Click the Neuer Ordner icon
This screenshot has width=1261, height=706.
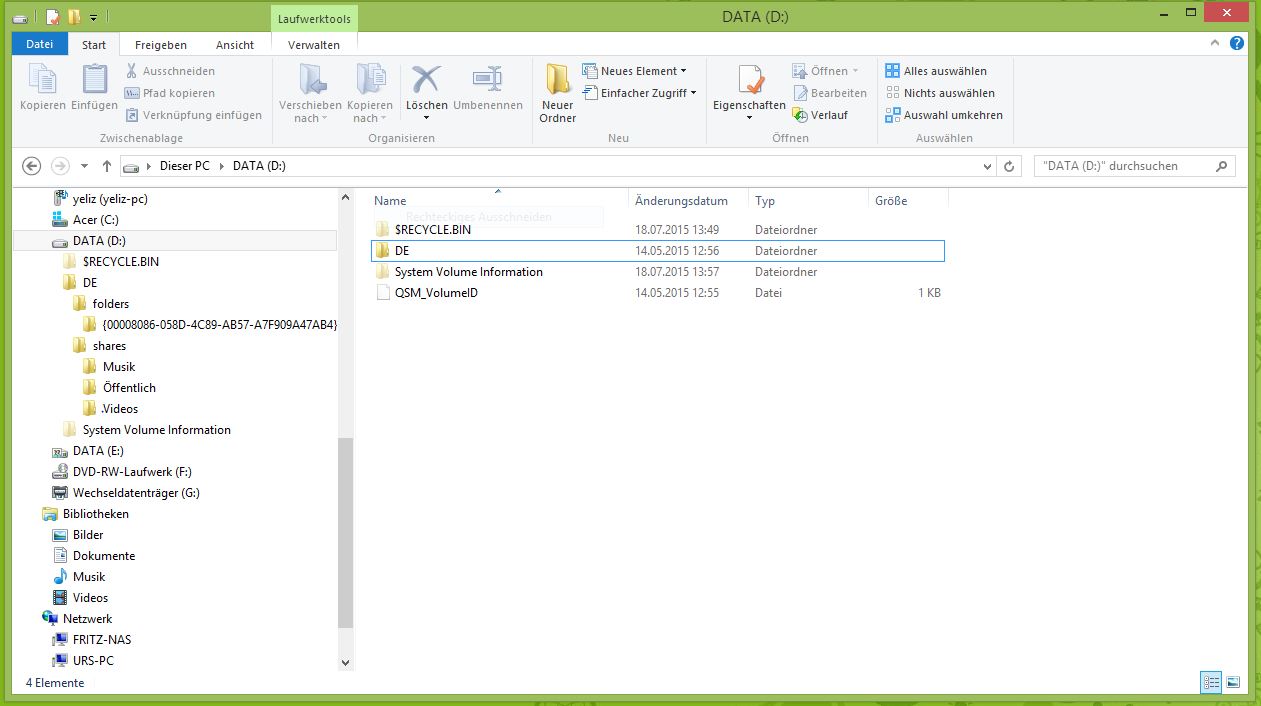tap(557, 80)
